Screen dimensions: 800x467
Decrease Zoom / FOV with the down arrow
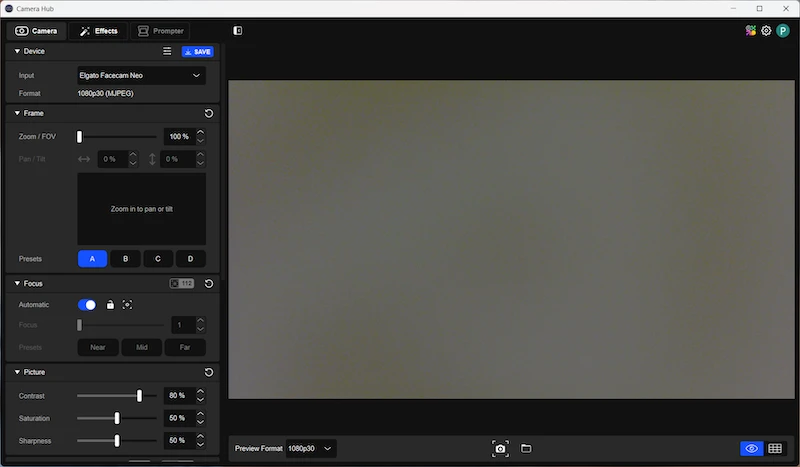point(201,140)
